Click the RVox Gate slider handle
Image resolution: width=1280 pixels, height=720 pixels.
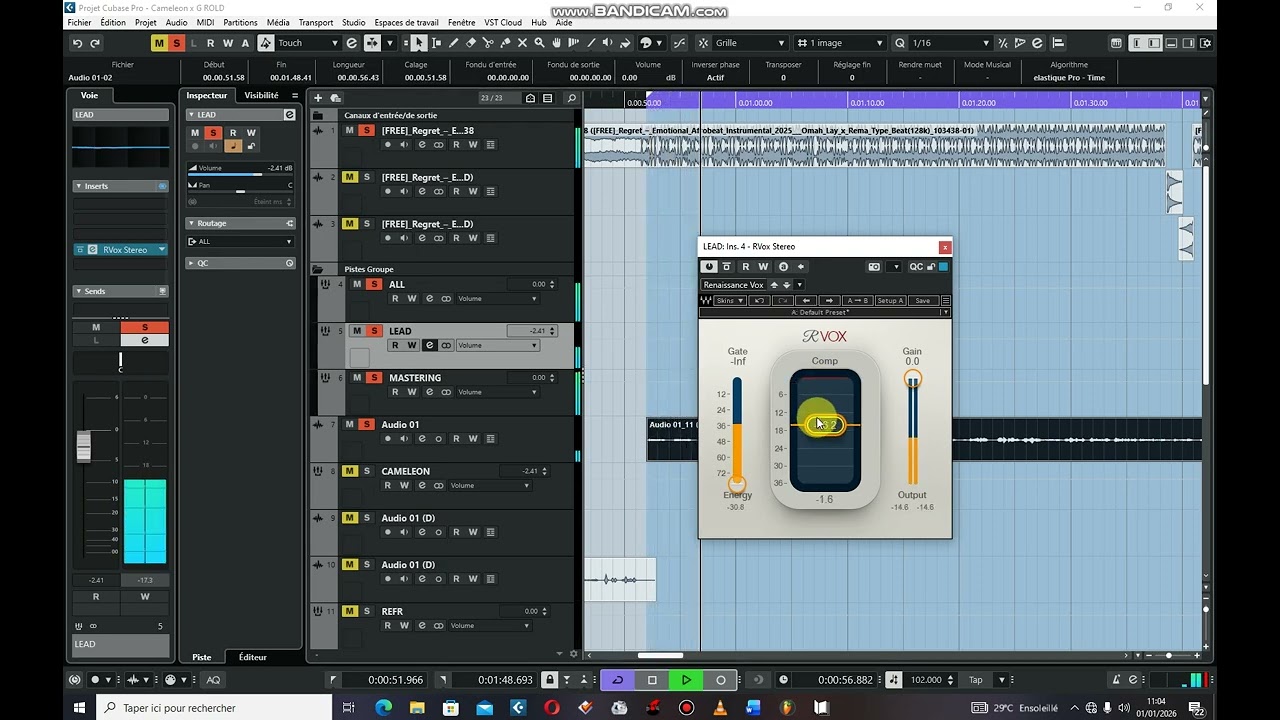click(x=737, y=484)
